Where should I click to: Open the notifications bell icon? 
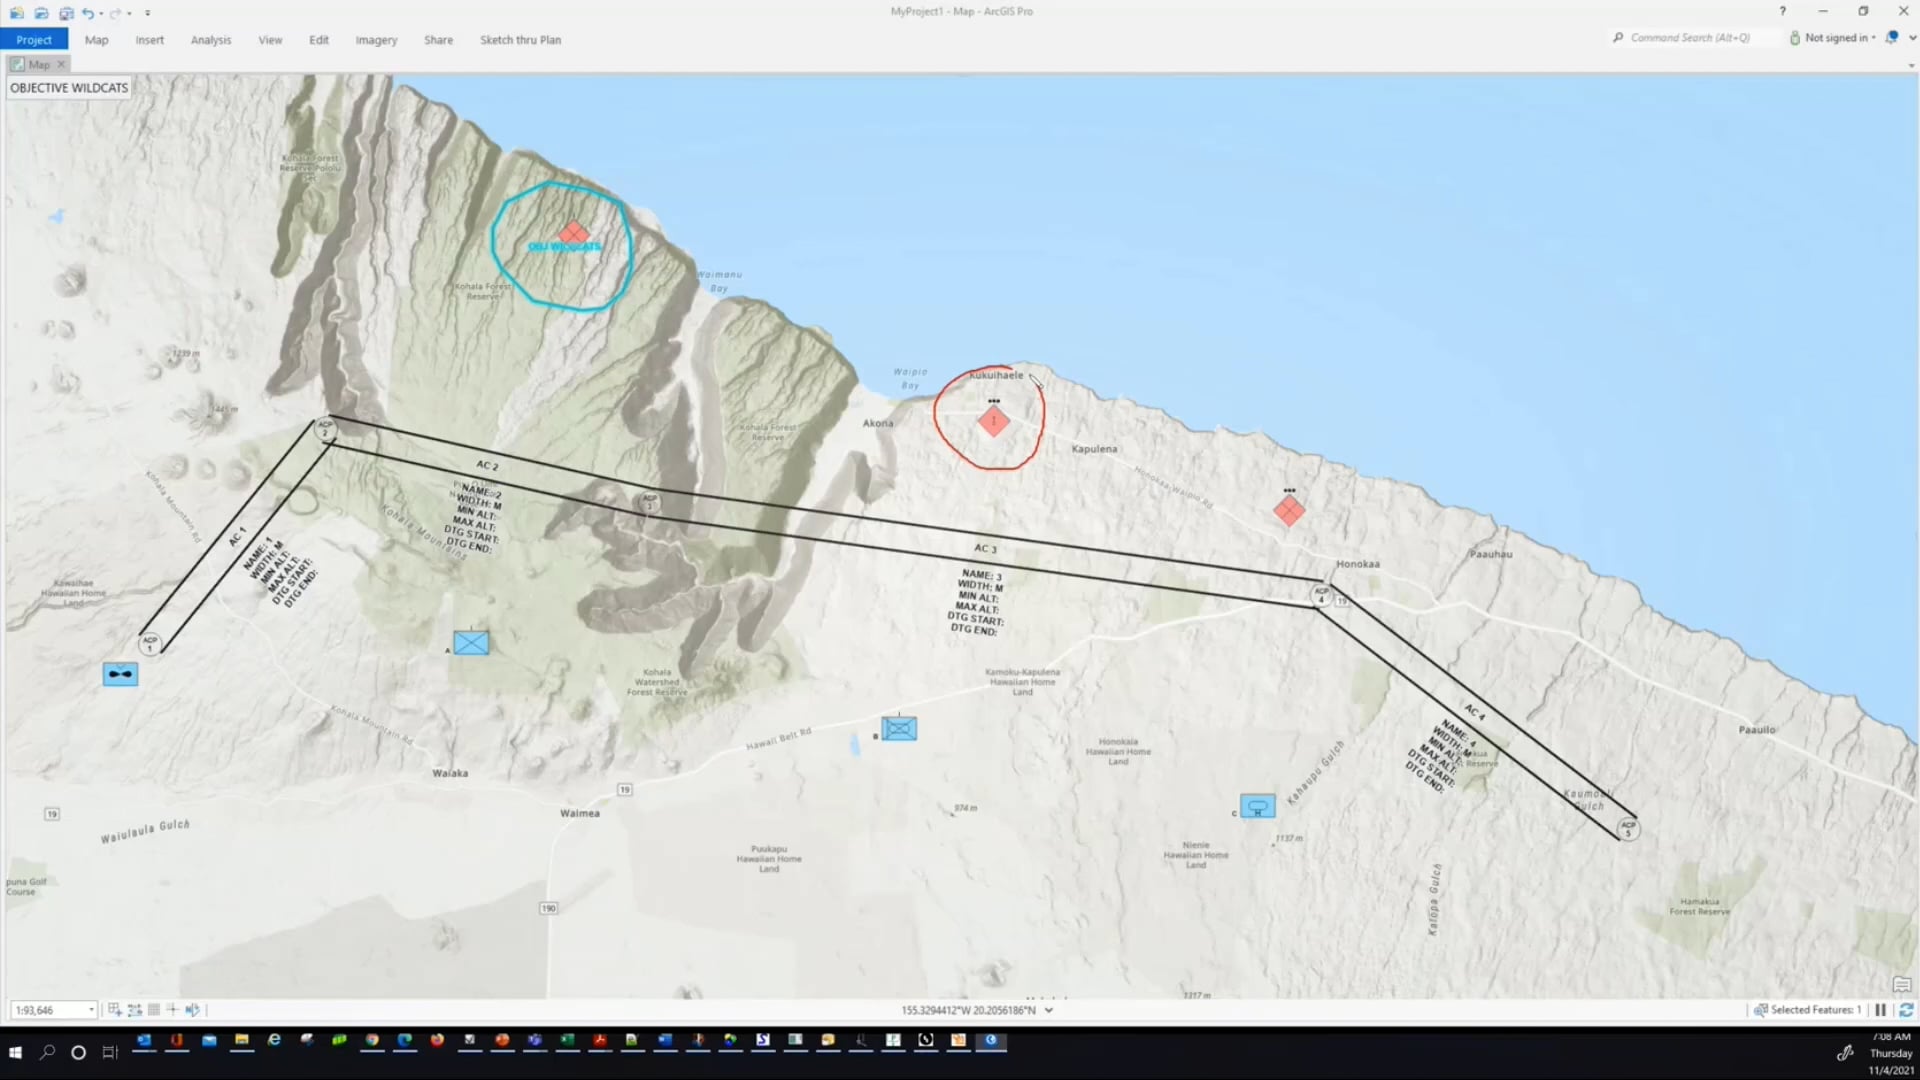point(1891,38)
